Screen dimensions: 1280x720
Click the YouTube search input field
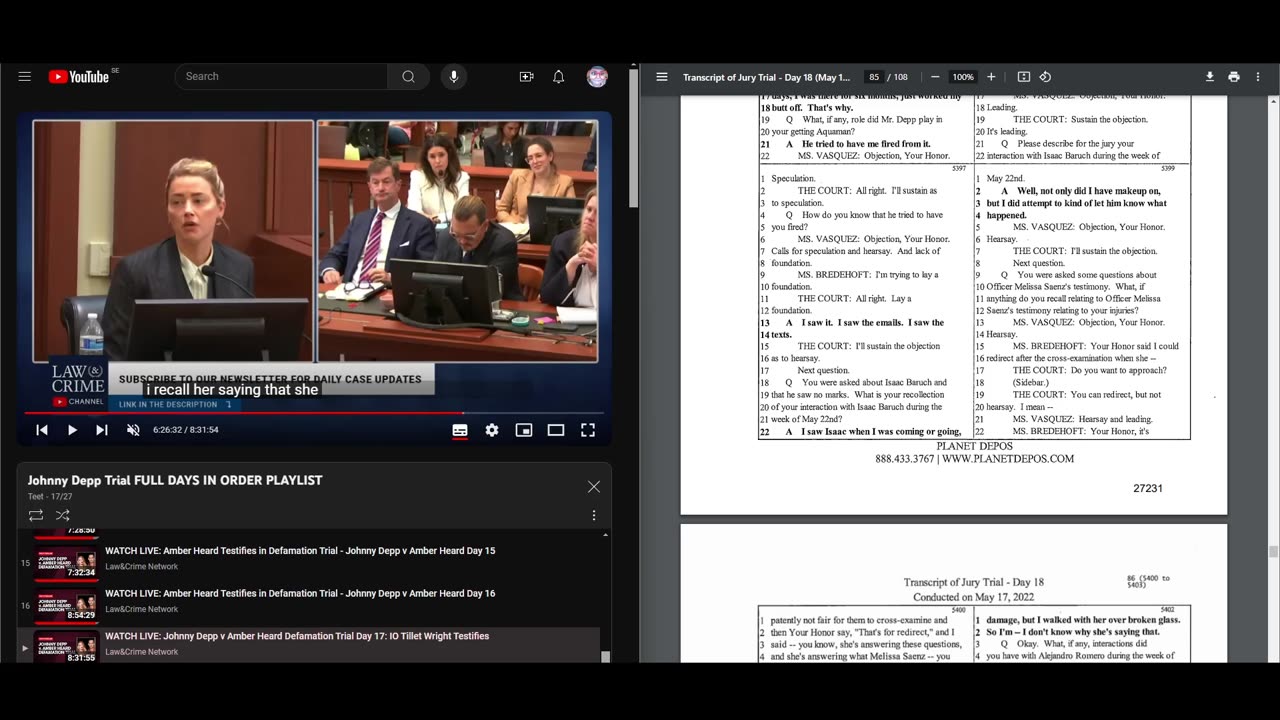(x=281, y=77)
